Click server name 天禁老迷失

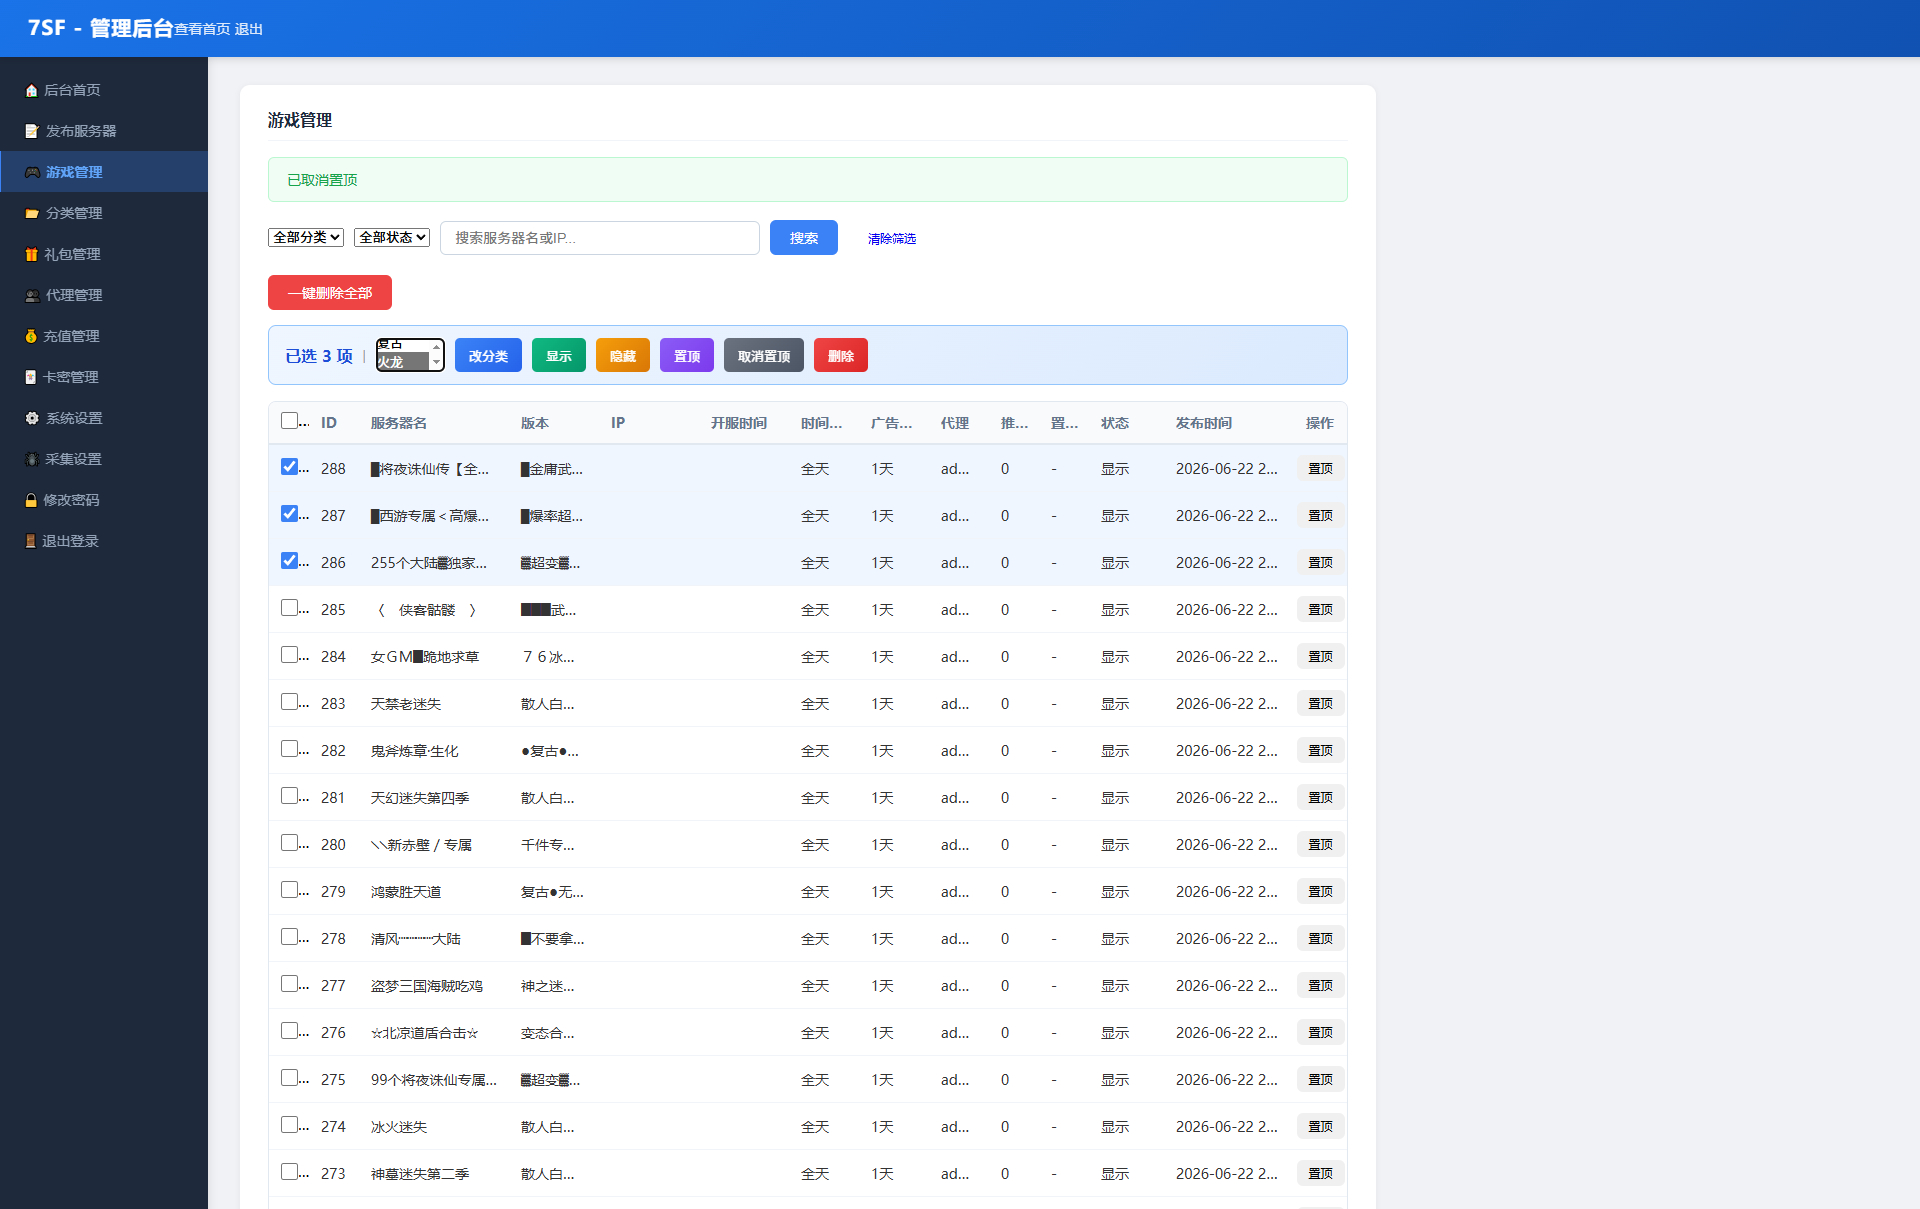[406, 704]
